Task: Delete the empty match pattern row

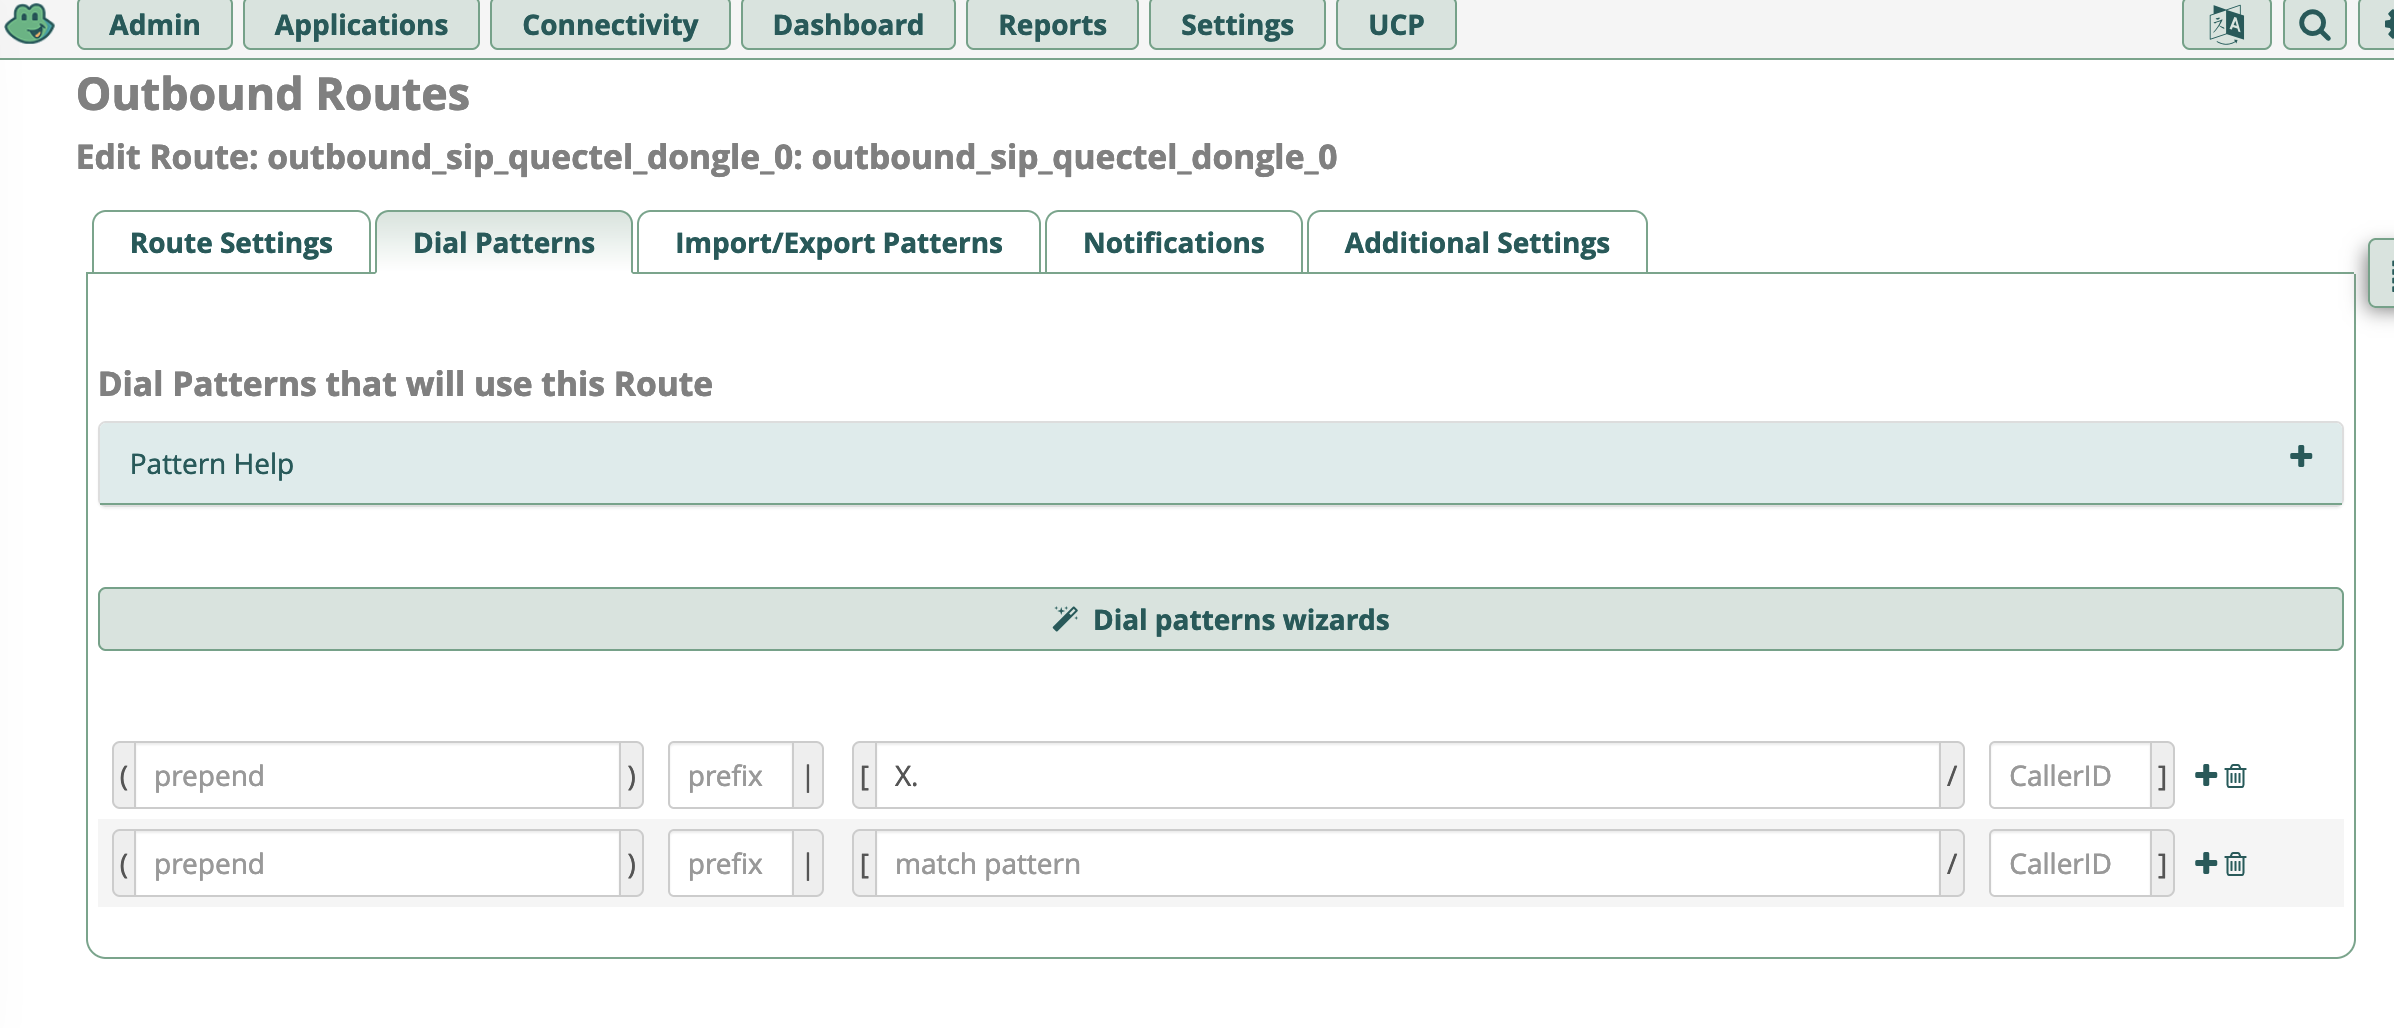Action: [x=2236, y=863]
